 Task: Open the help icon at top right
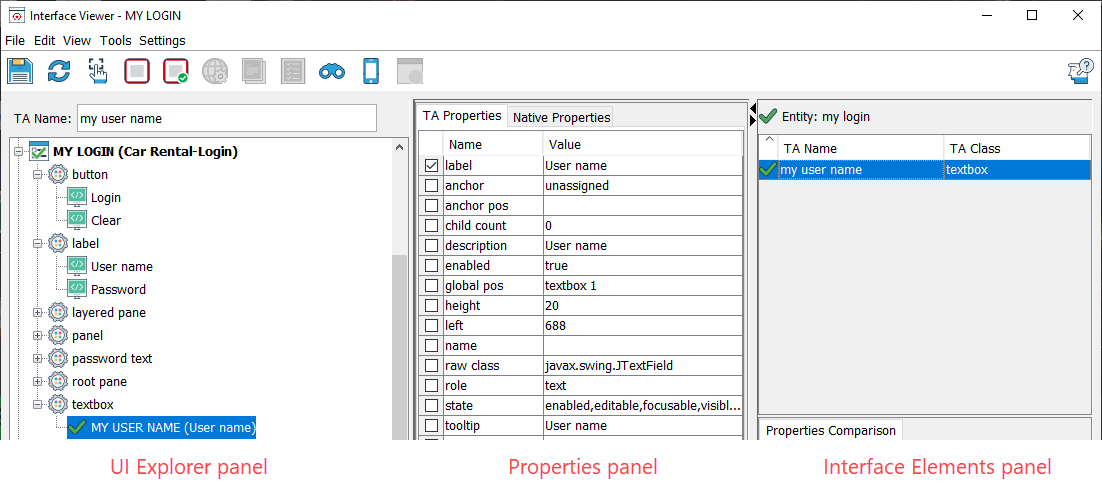click(1080, 72)
